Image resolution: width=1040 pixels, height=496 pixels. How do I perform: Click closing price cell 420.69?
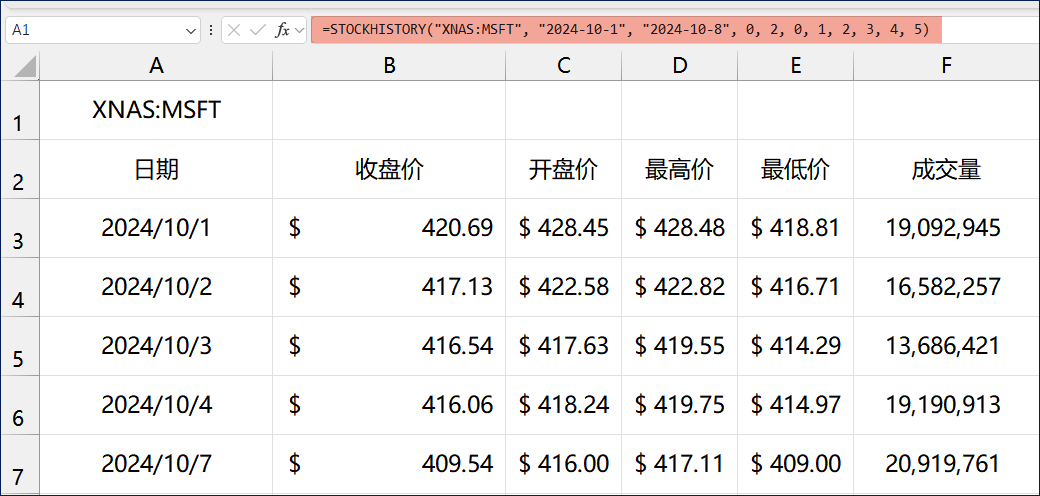(x=389, y=229)
